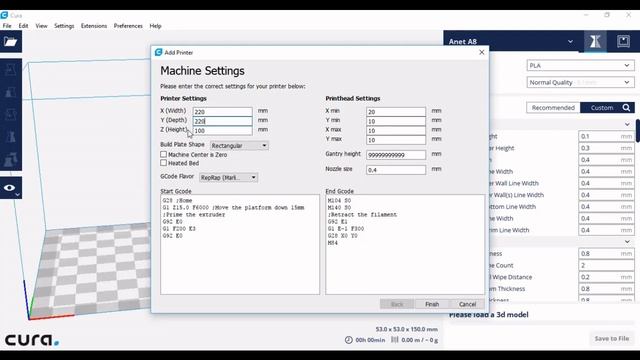Select the Move tool in left sidebar
640x360 pixels.
coord(11,70)
